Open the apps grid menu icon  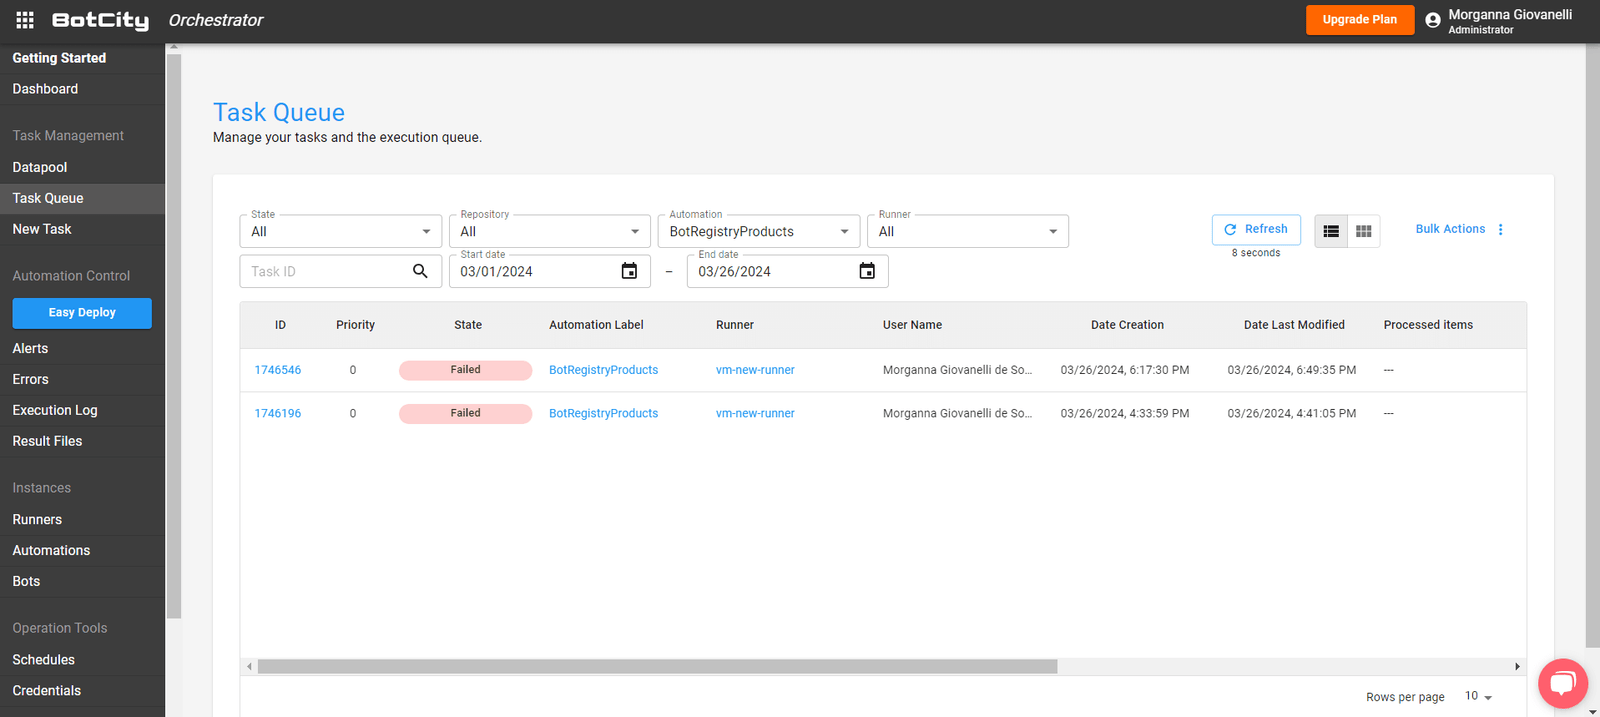25,20
